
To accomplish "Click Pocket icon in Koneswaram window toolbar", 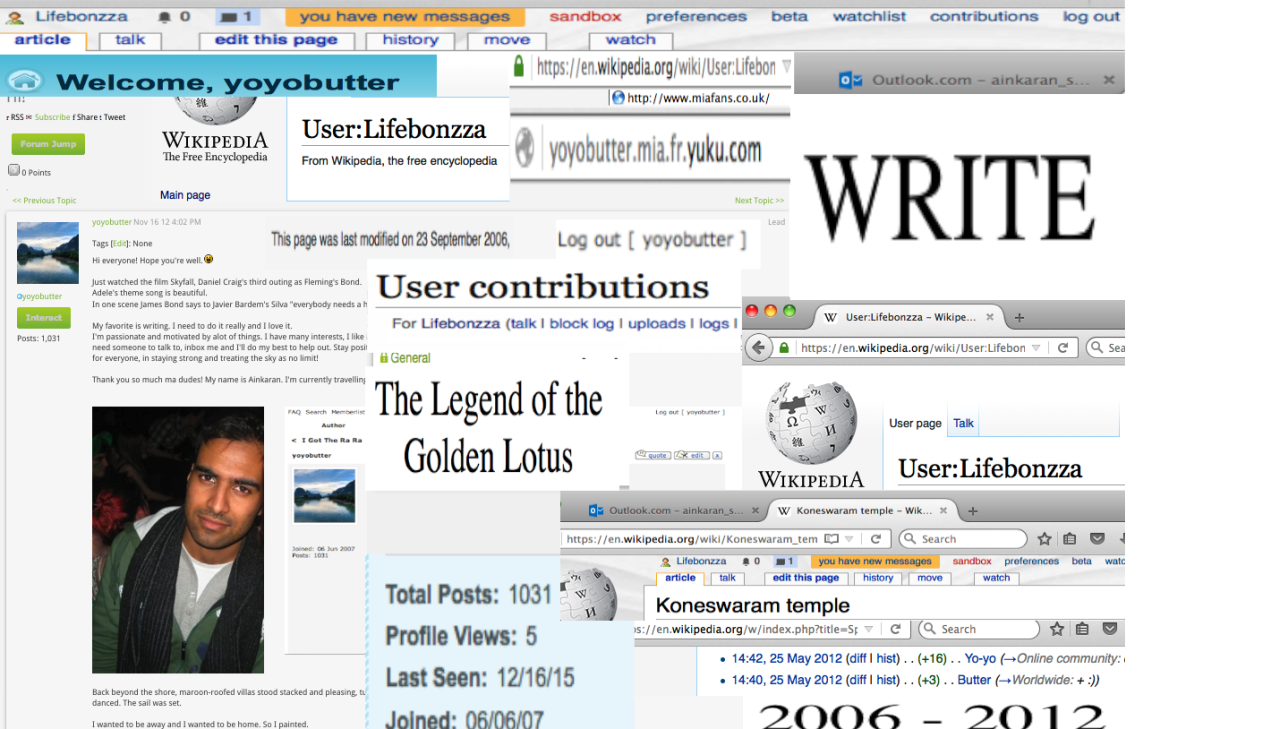I will [x=1098, y=539].
